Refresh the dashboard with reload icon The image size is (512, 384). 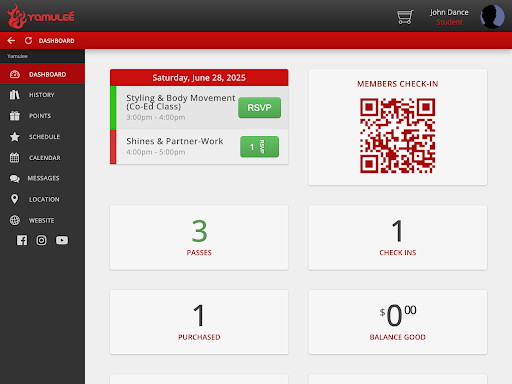click(x=28, y=41)
